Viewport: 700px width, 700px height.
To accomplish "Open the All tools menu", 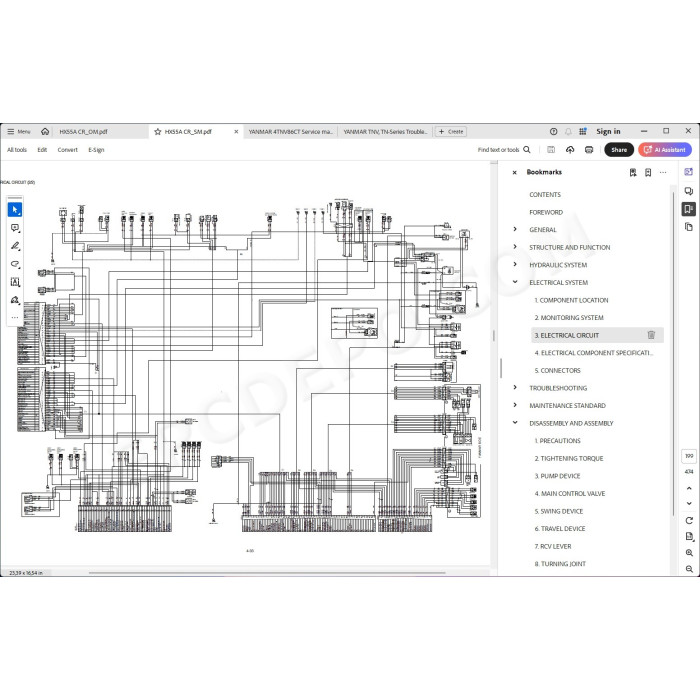I will point(17,150).
